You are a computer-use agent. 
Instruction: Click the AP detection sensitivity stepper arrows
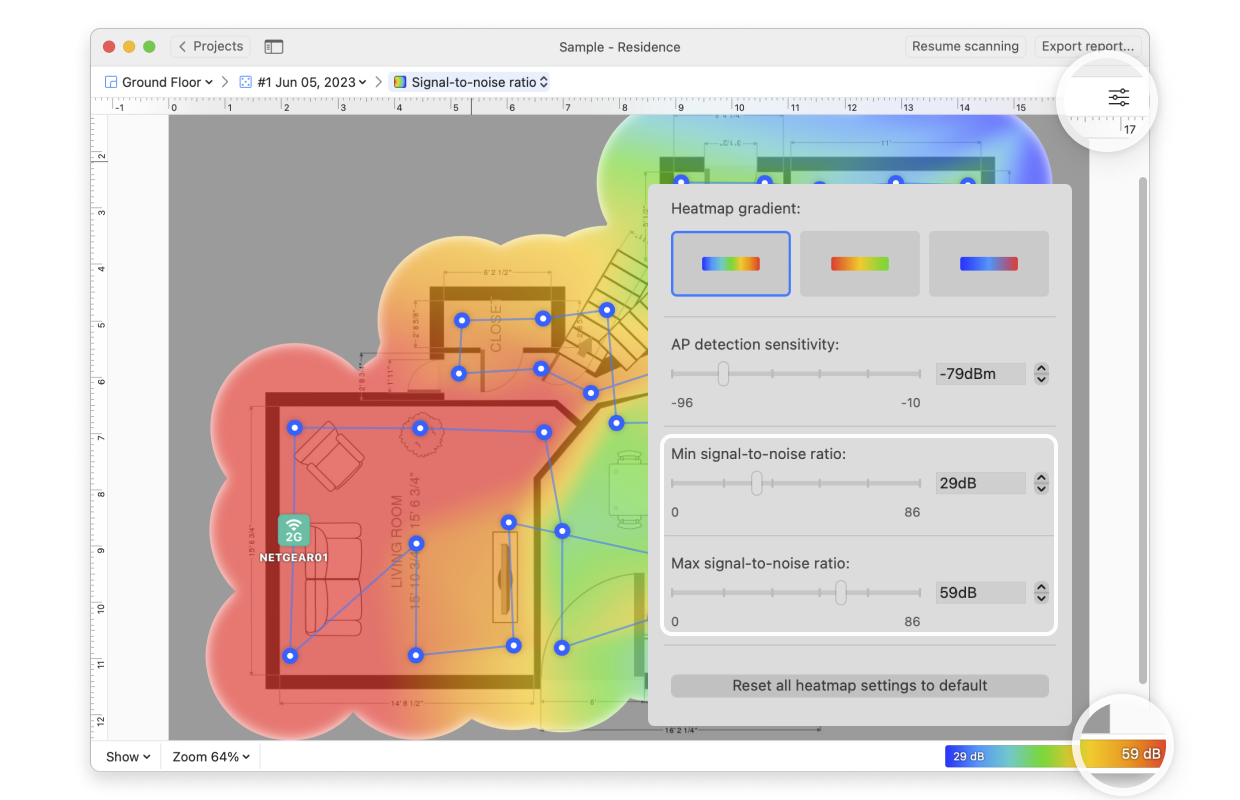1041,374
